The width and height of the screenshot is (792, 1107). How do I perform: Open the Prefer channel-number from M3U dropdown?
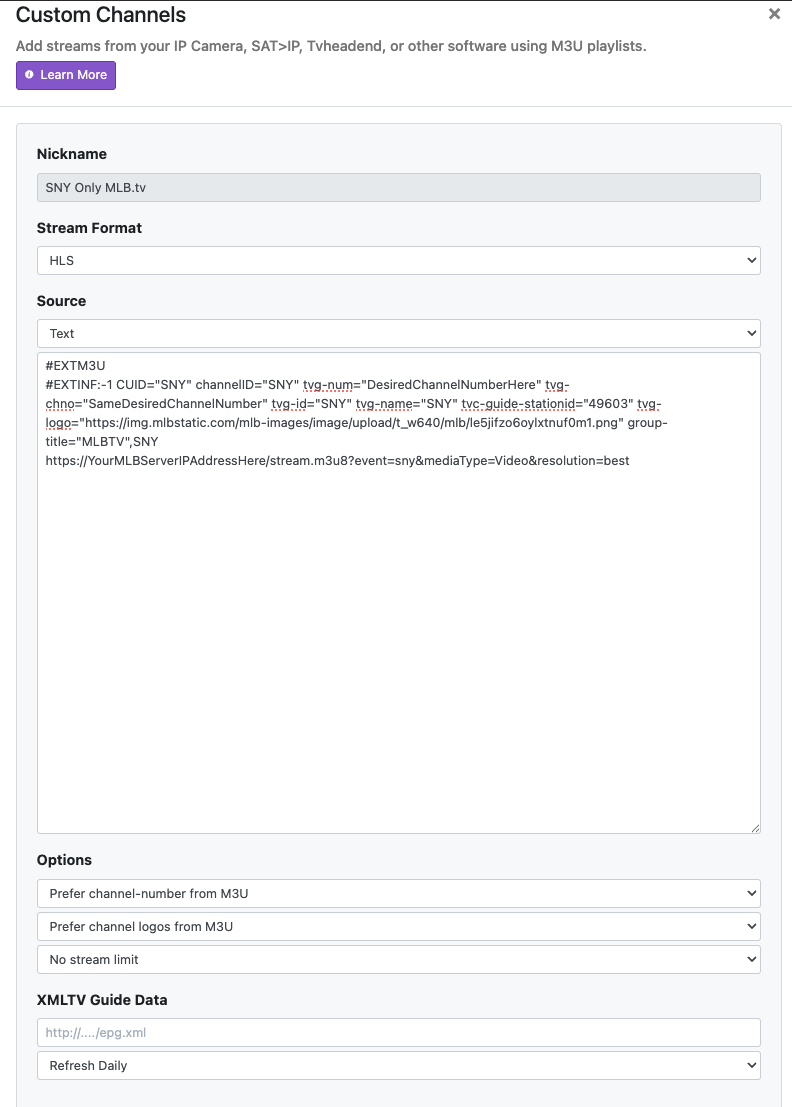coord(398,893)
